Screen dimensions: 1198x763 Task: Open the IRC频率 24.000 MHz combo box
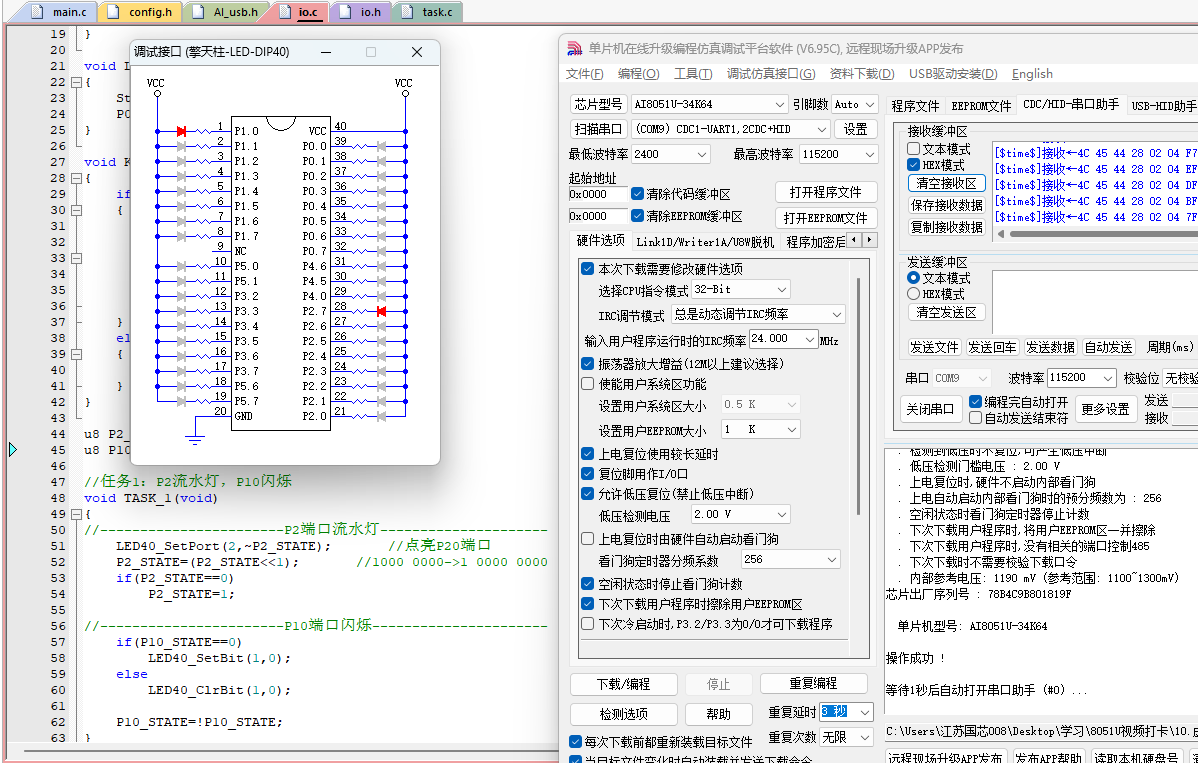coord(783,338)
